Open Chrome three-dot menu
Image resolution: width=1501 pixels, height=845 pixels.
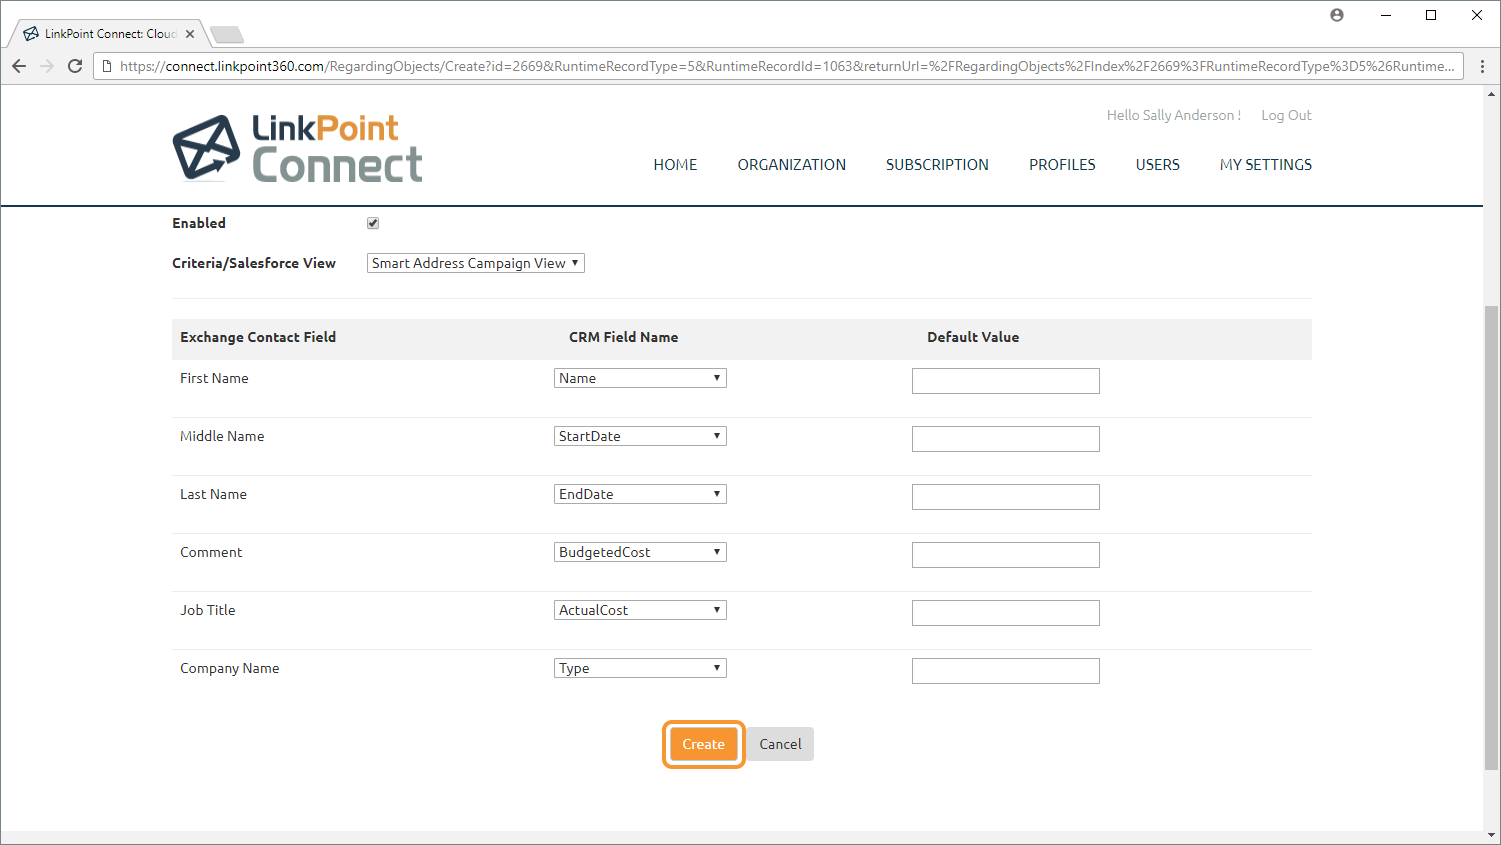click(x=1483, y=66)
